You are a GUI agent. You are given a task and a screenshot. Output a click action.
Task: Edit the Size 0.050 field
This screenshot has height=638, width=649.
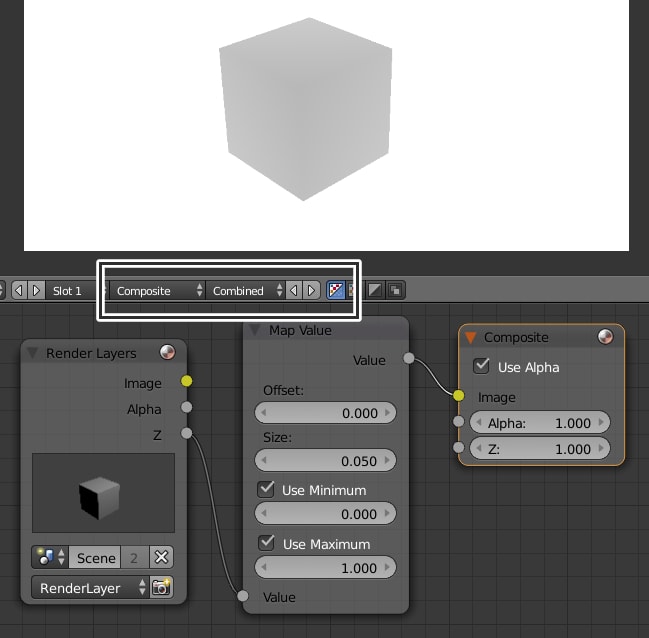click(x=325, y=460)
